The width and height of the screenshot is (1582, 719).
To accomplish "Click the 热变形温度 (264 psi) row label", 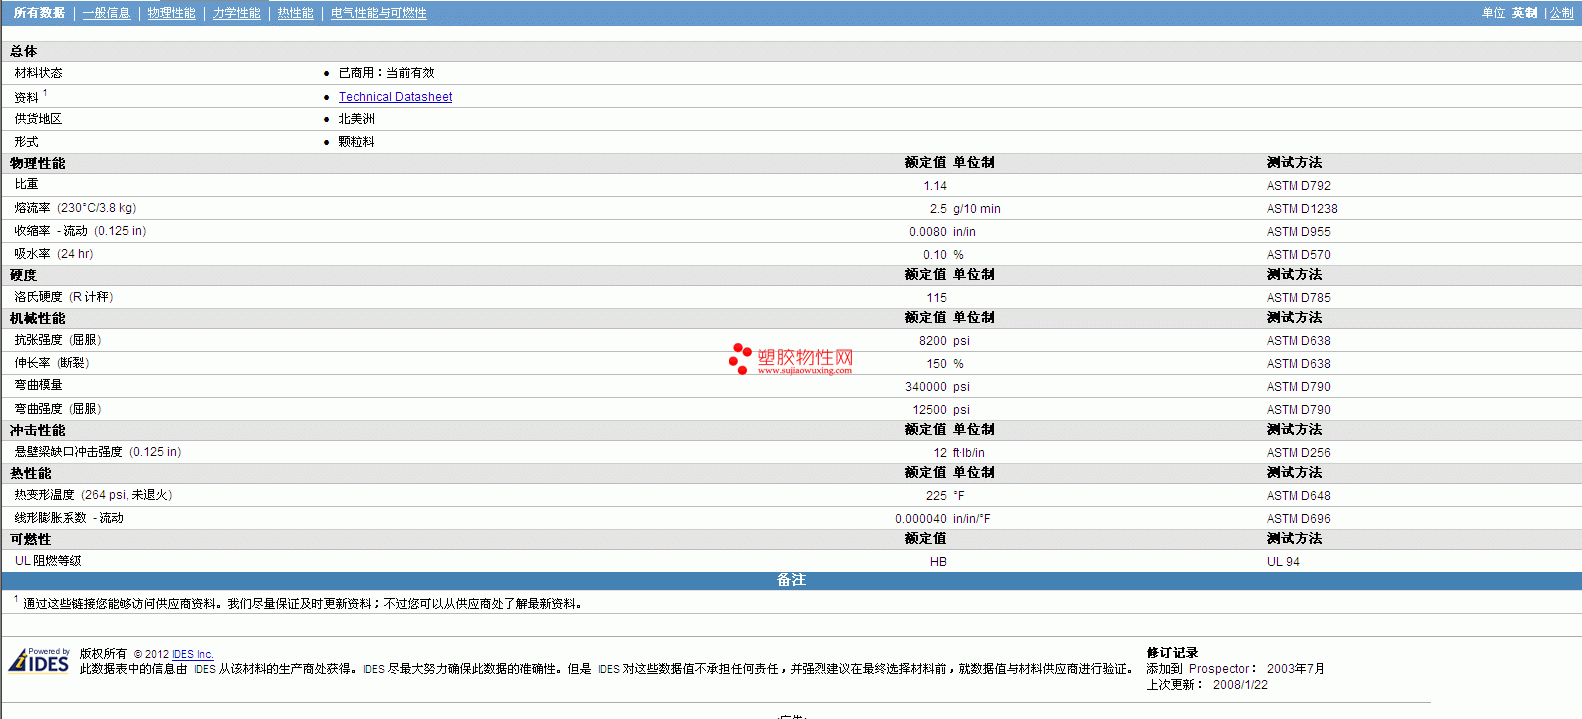I will coord(93,495).
